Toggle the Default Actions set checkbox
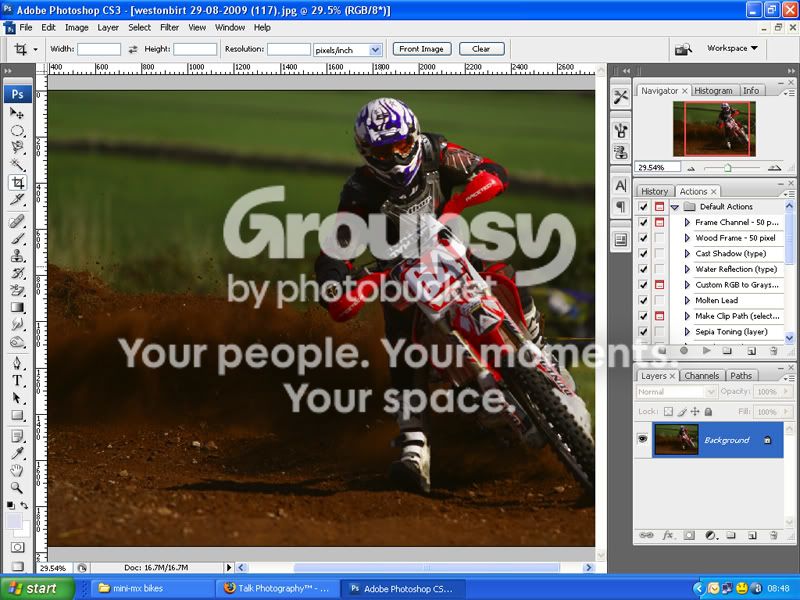 coord(643,207)
